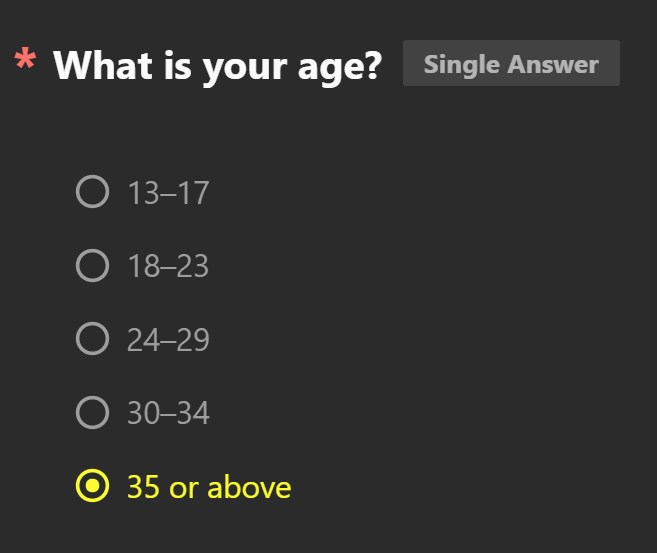The image size is (657, 553).
Task: Click the selected 35 or above radio circle
Action: click(x=92, y=486)
